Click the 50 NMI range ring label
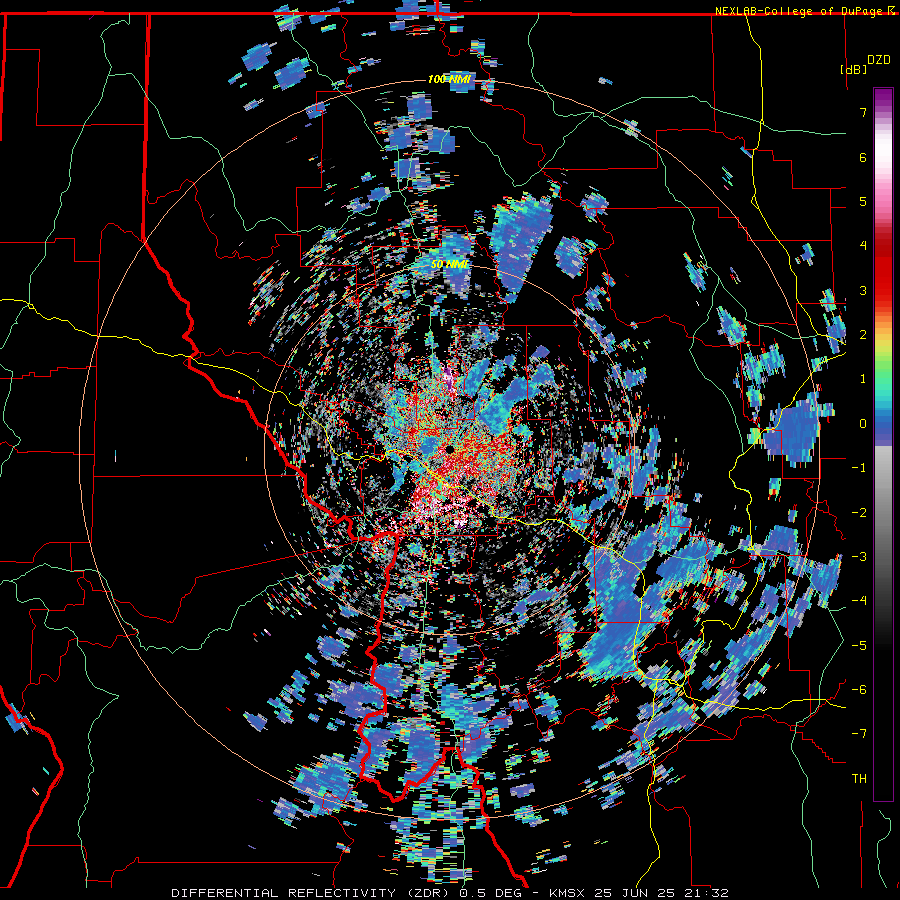This screenshot has width=900, height=900. coord(449,265)
